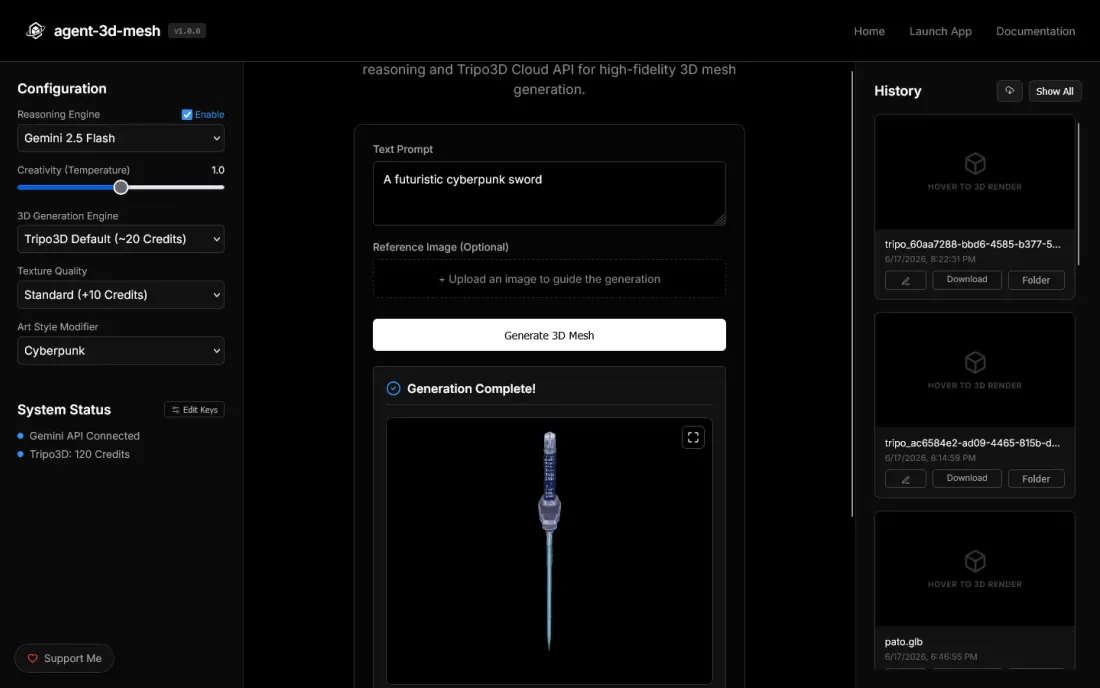Click the Generation Complete checkmark icon
The image size is (1100, 688).
(394, 389)
